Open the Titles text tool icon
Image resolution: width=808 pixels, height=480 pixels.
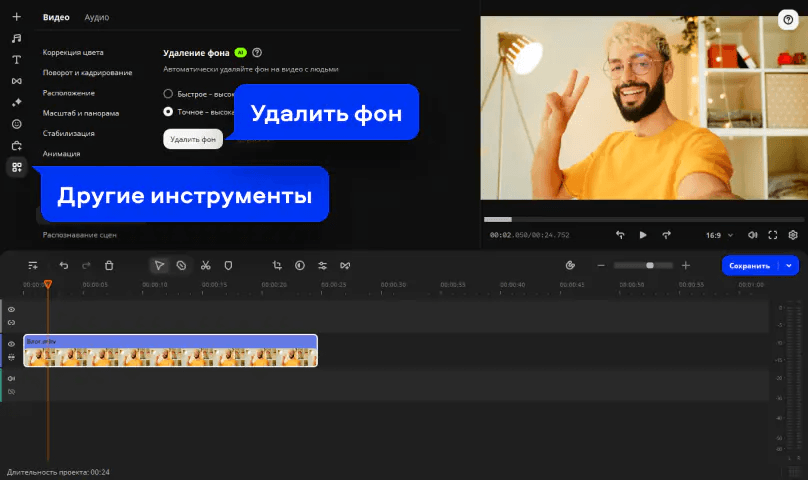click(16, 60)
